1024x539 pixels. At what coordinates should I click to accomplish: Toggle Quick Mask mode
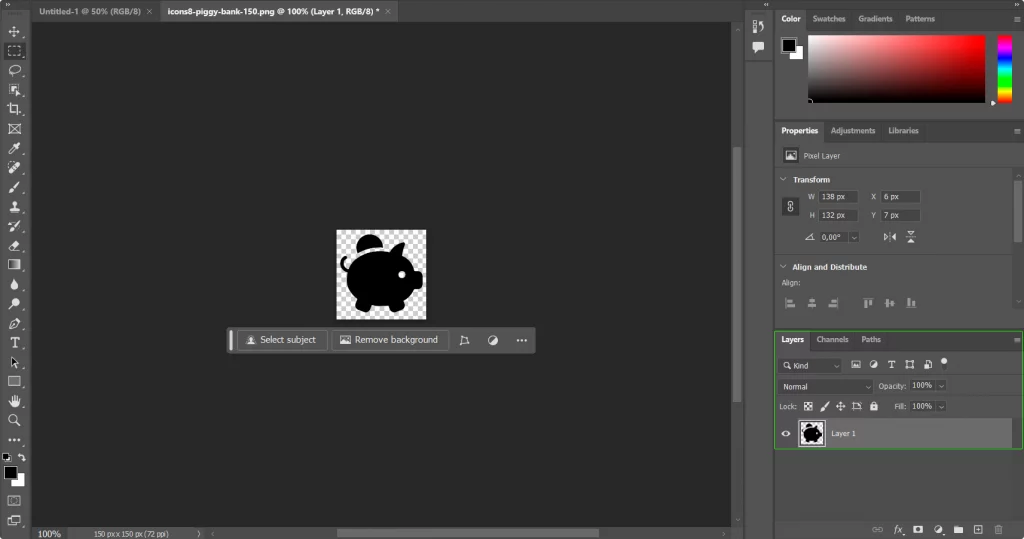14,500
